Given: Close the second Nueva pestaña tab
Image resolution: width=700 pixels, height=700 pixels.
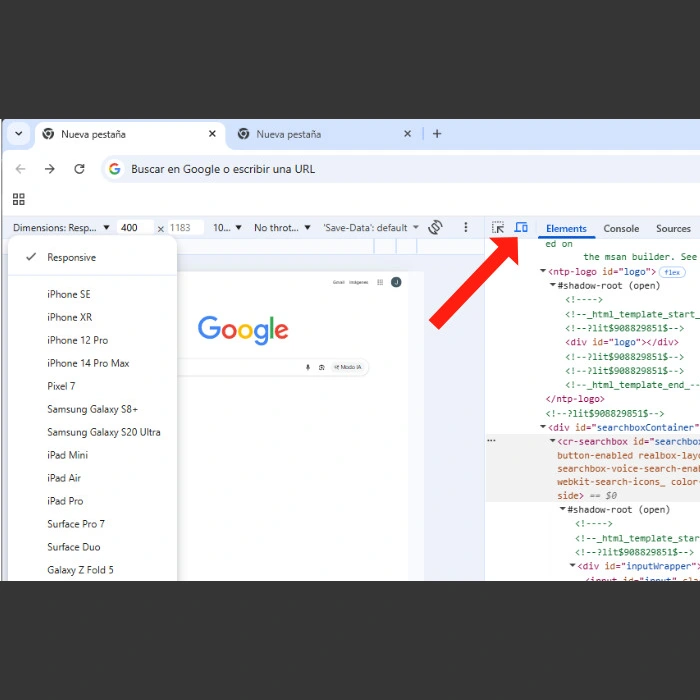Looking at the screenshot, I should tap(407, 134).
